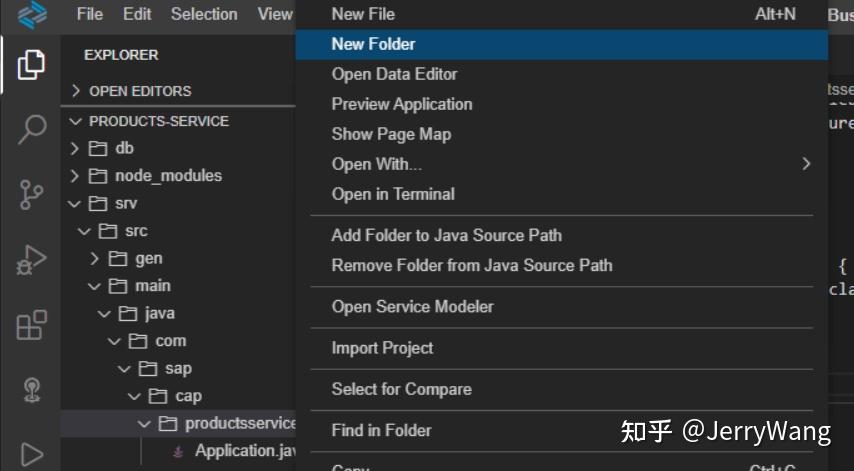The height and width of the screenshot is (471, 854).
Task: Open the Selection menu
Action: coord(204,14)
